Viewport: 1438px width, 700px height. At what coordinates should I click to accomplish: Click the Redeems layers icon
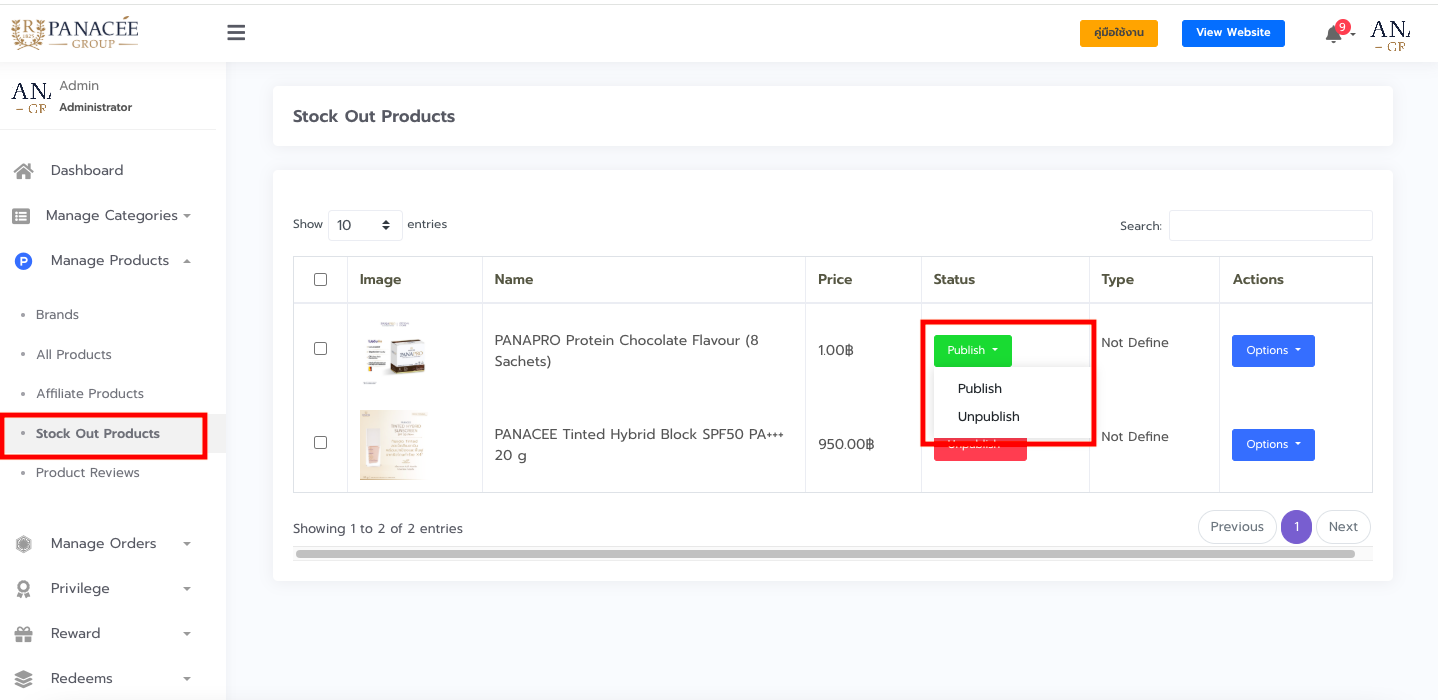click(x=24, y=679)
